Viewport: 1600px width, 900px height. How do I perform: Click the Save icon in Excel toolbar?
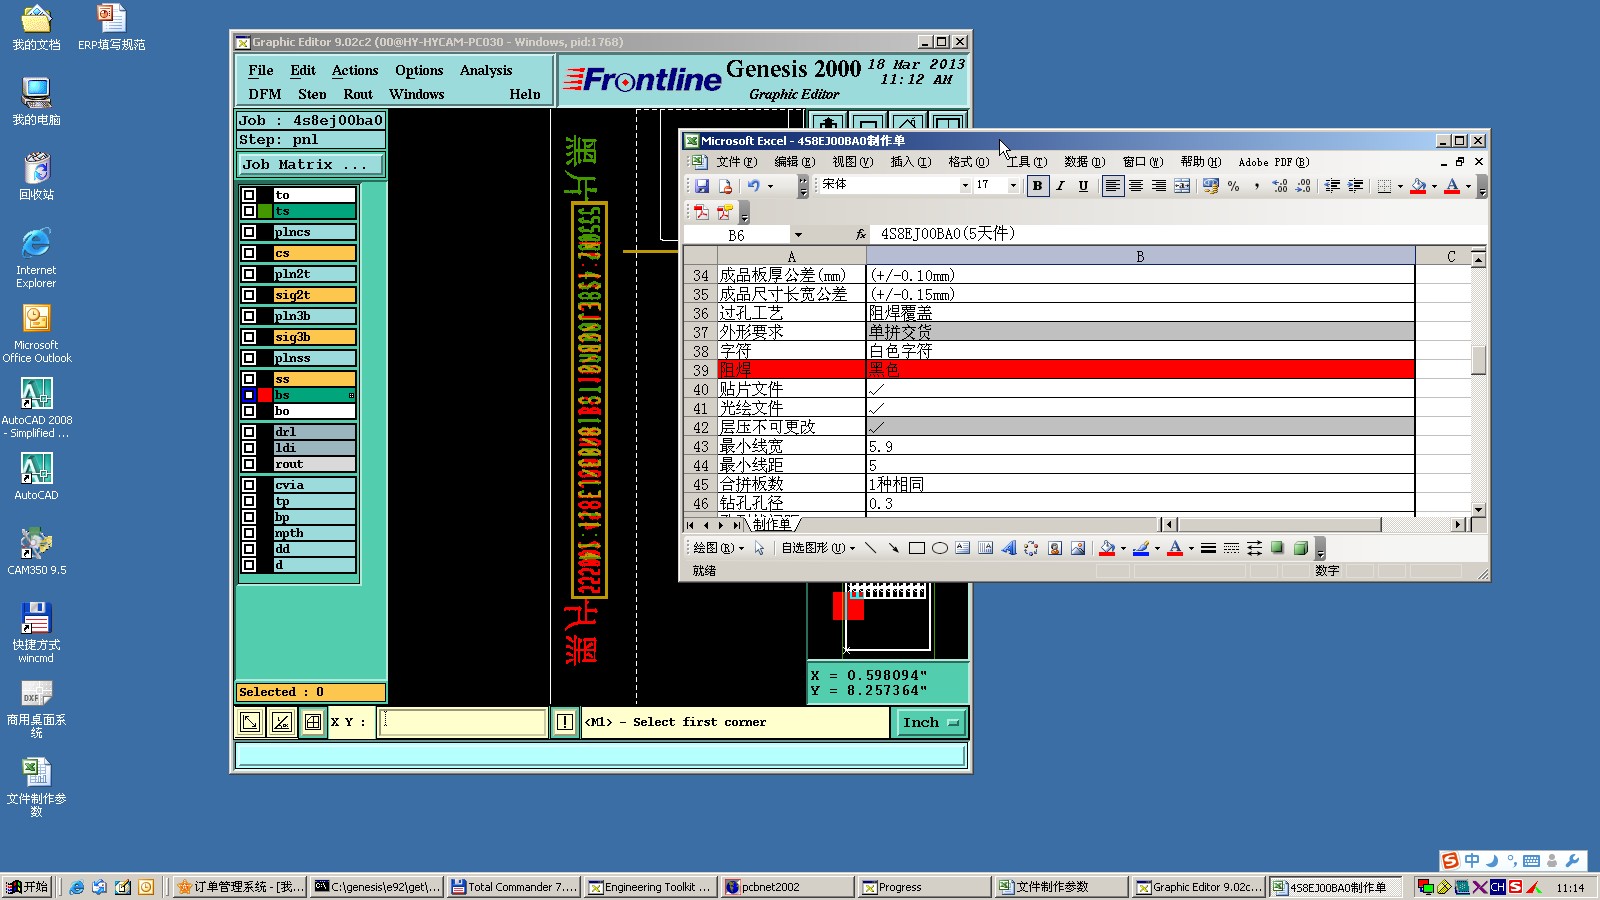tap(702, 186)
